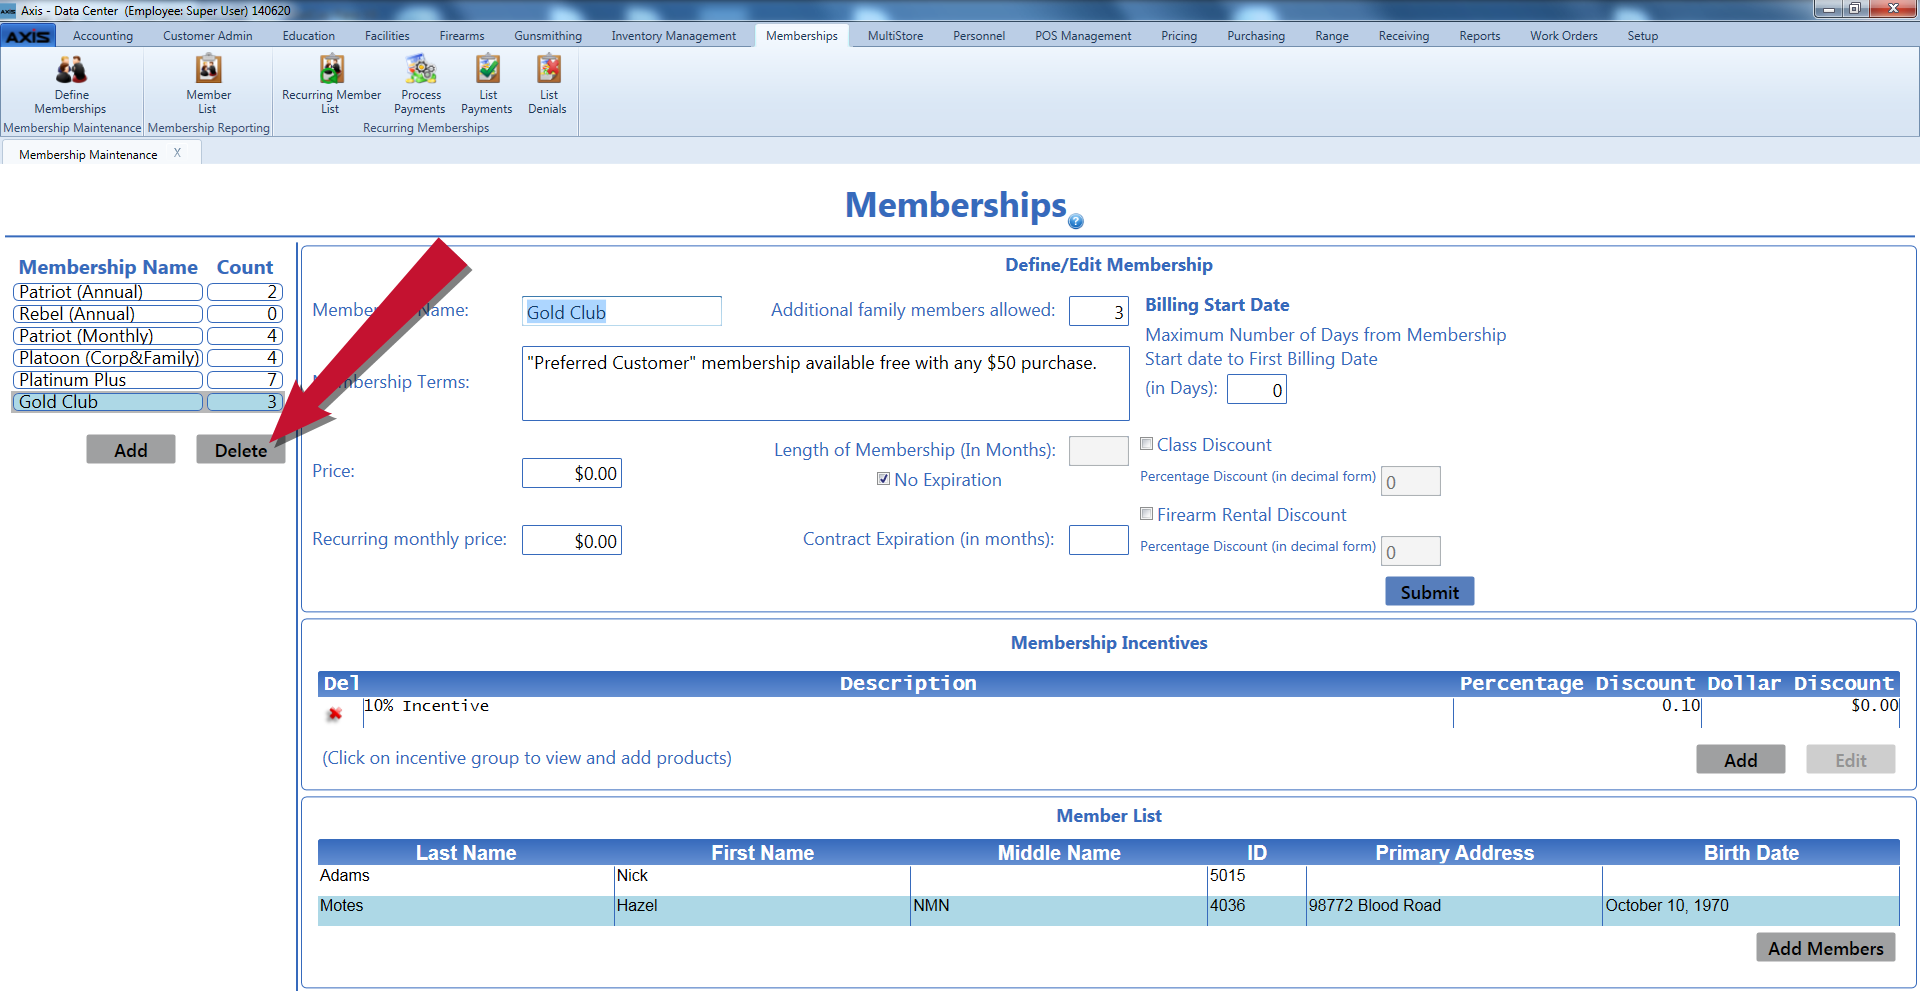1920x991 pixels.
Task: Select member row Motes
Action: (1108, 910)
